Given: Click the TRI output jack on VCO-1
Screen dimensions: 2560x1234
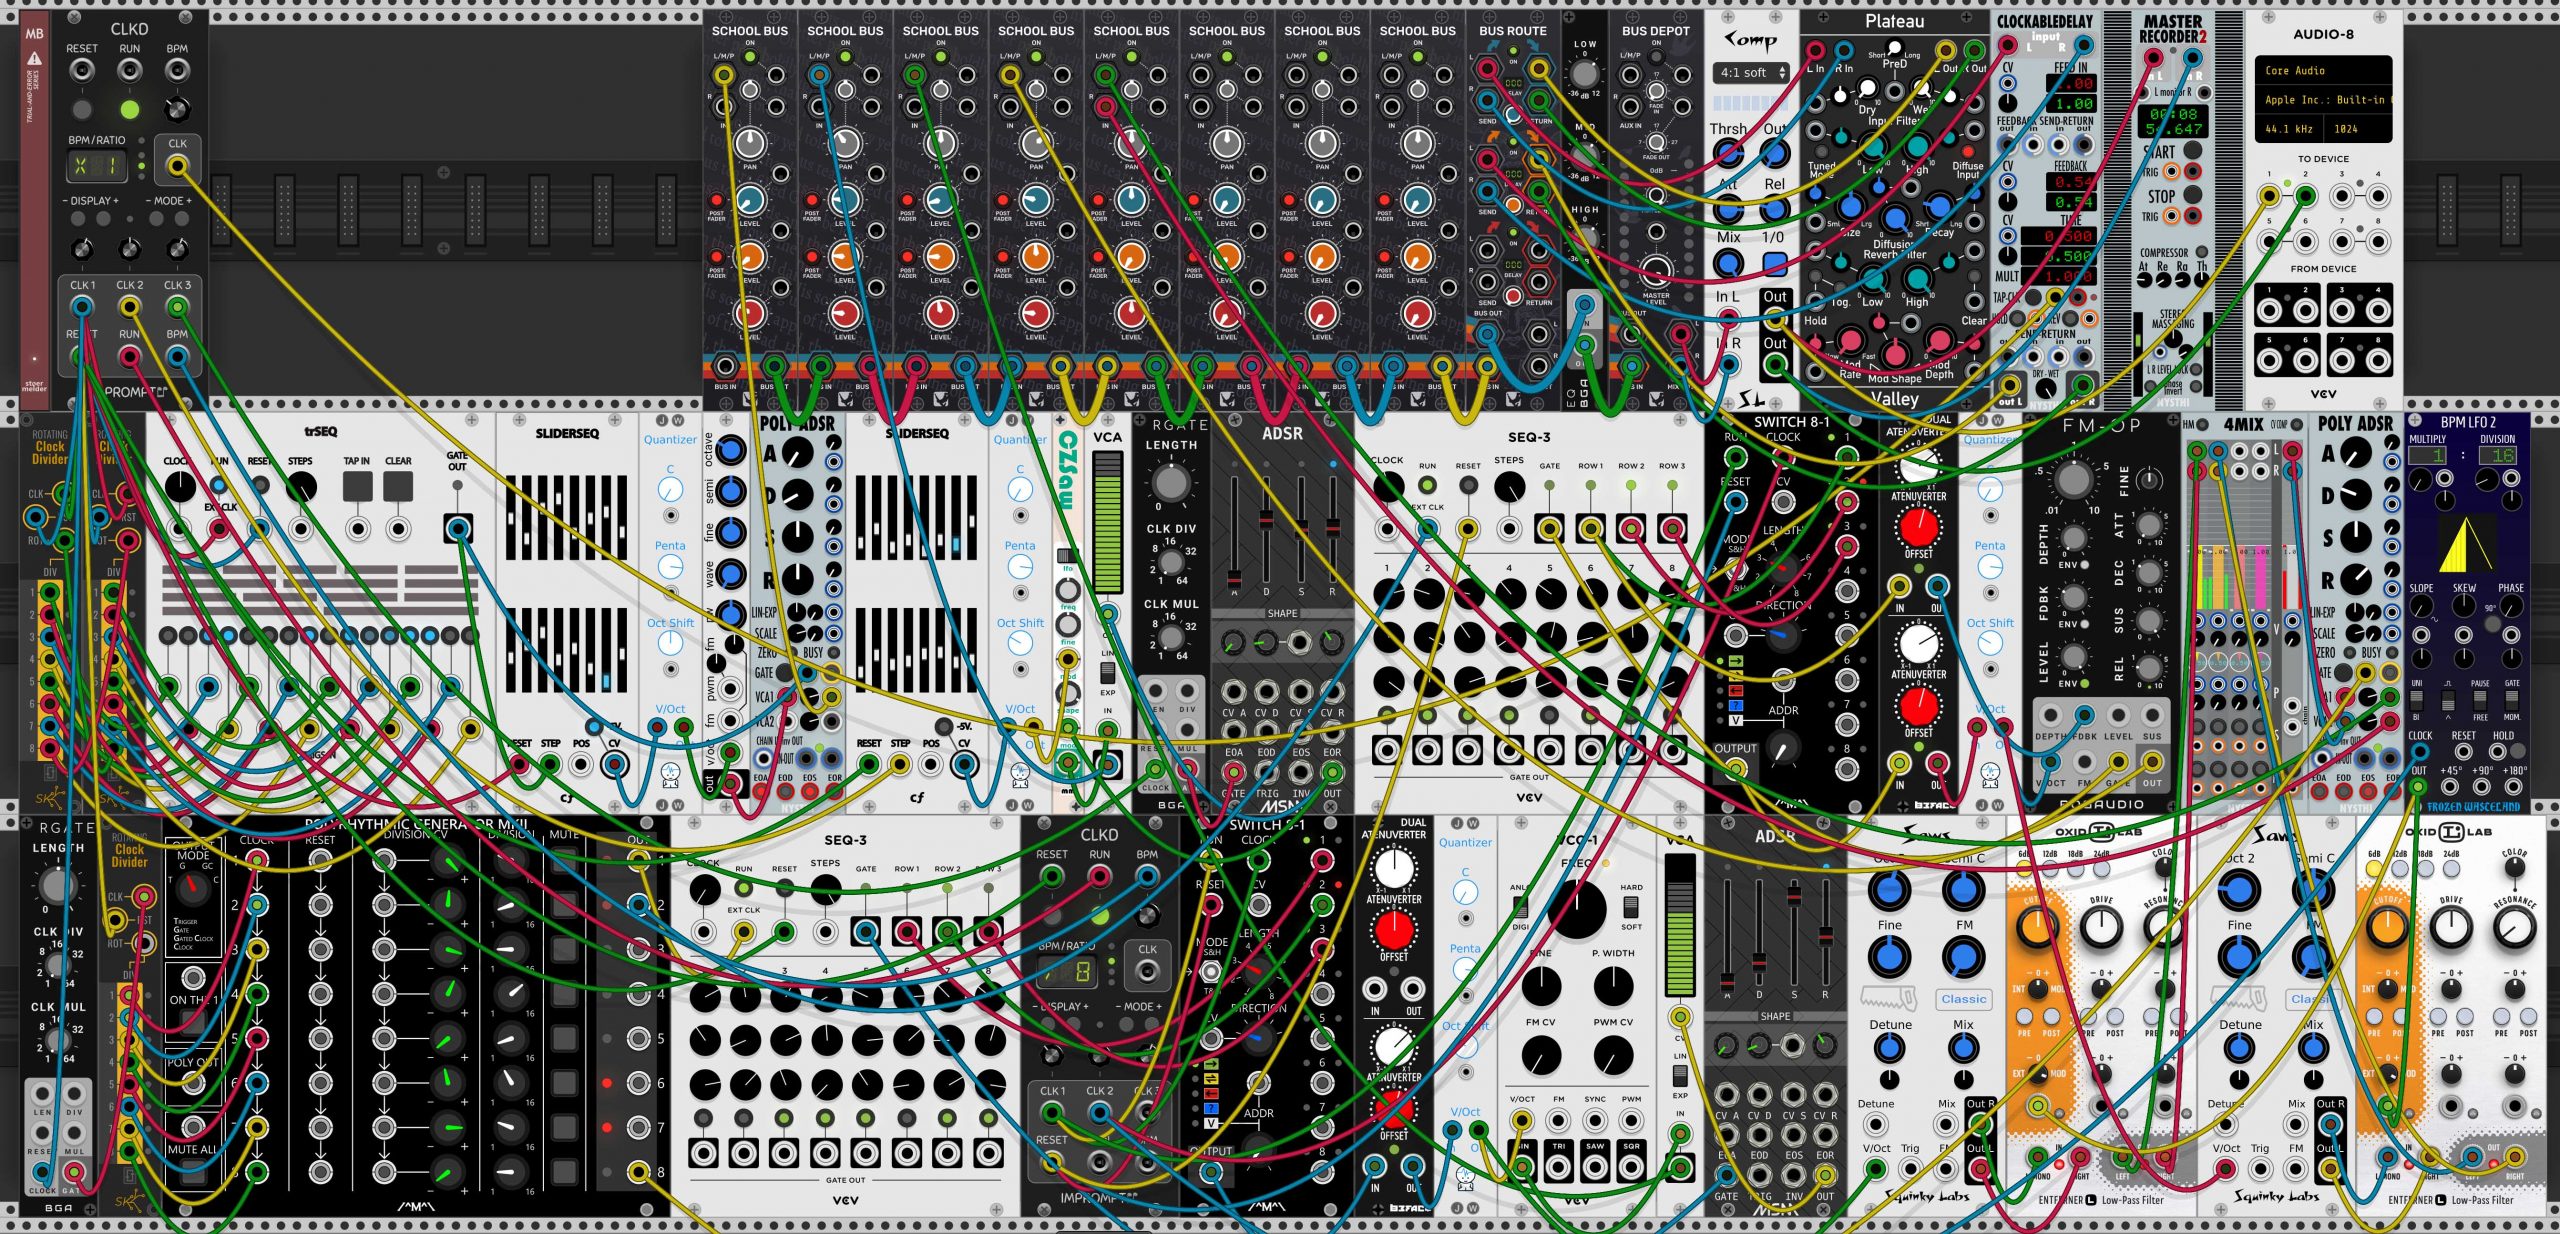Looking at the screenshot, I should tap(1559, 1166).
